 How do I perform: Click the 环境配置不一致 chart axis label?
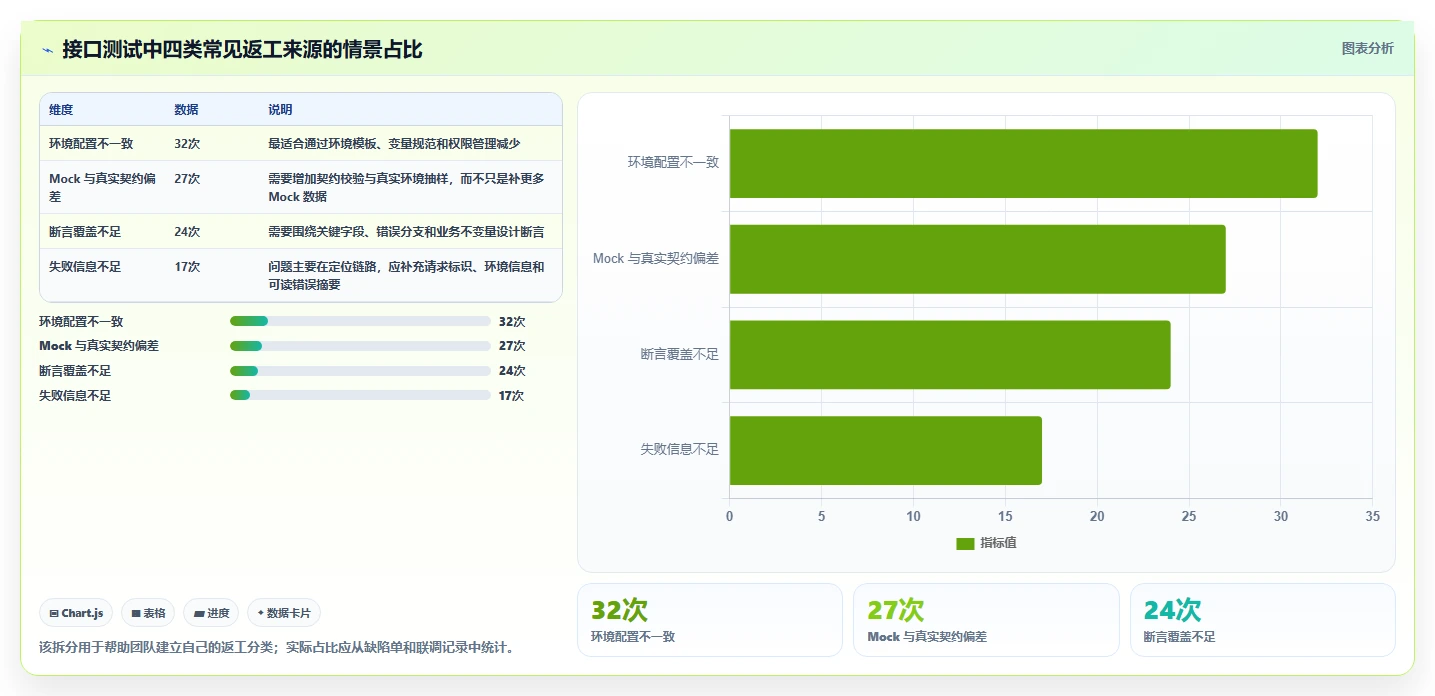click(673, 163)
